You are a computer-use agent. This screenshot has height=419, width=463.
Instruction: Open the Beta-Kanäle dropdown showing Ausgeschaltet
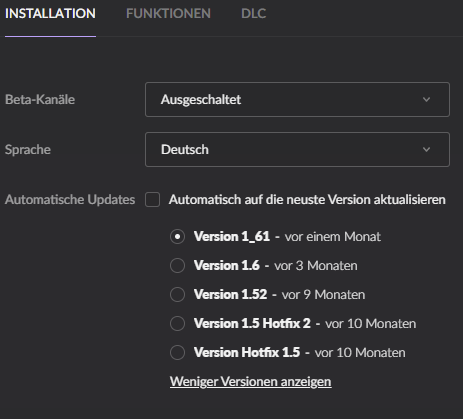pyautogui.click(x=297, y=99)
